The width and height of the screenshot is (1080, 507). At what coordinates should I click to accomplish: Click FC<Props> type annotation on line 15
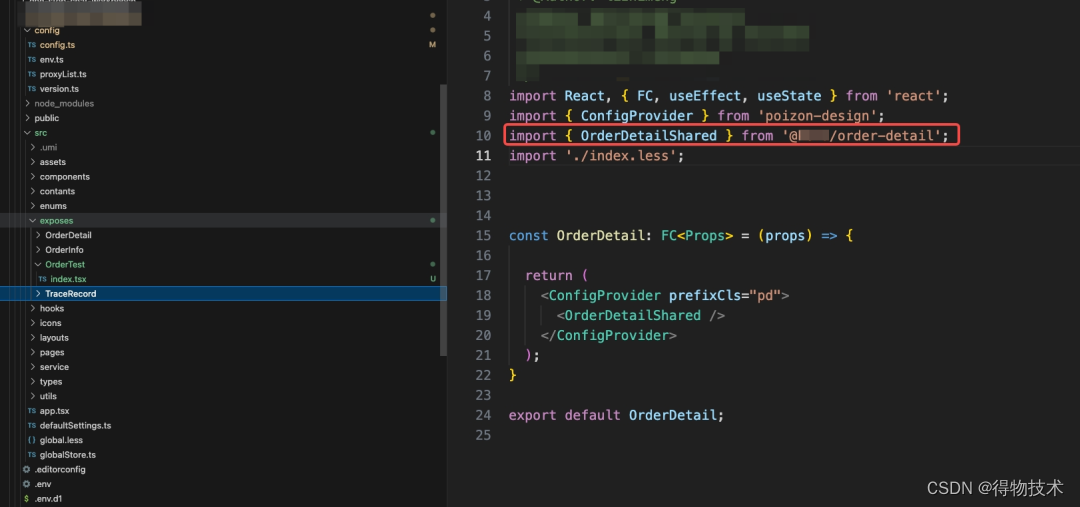[697, 236]
